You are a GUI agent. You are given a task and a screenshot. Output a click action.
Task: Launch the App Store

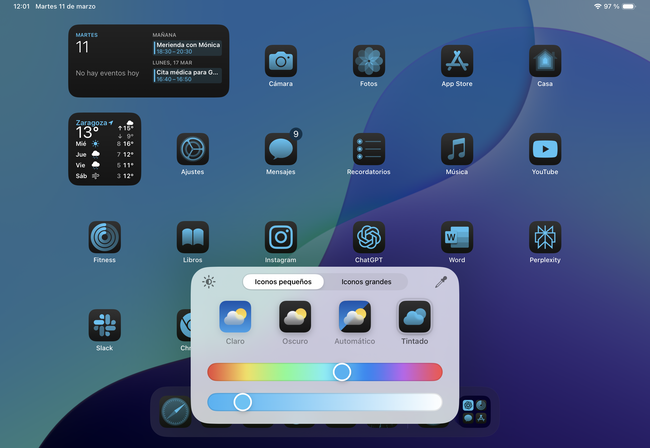(457, 61)
